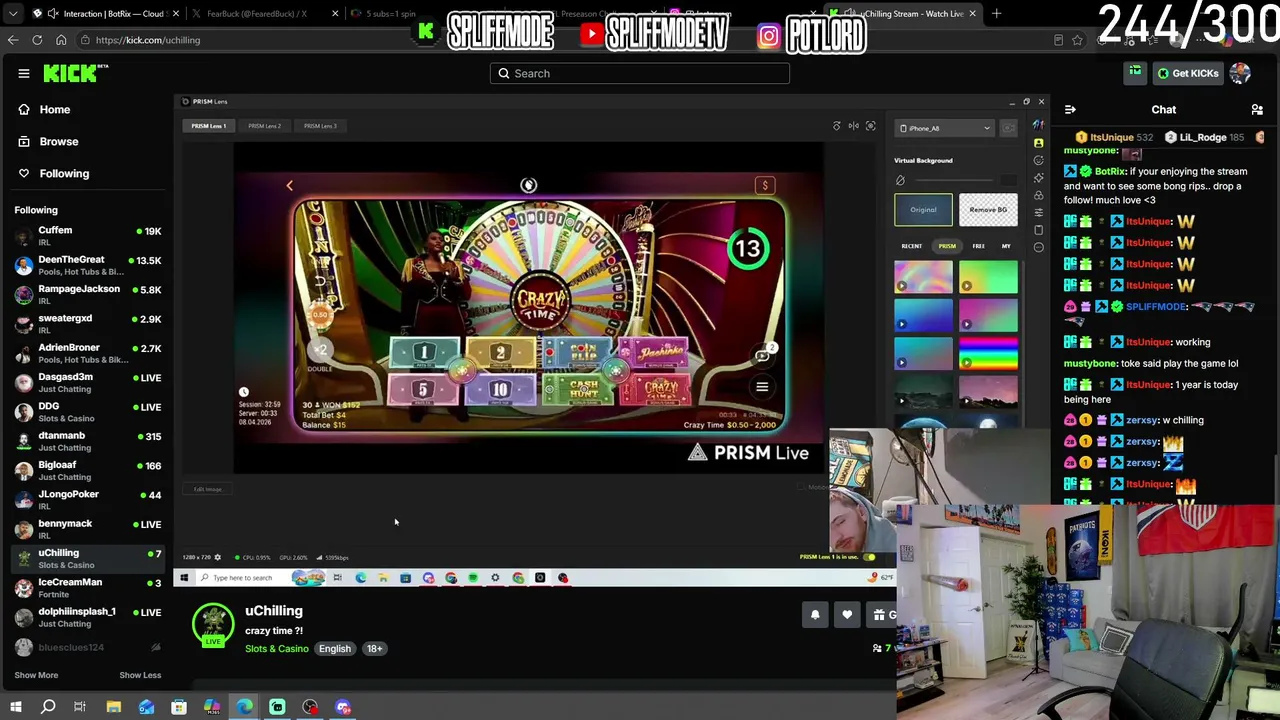Open the virtual background panel icon in PRISM sidebar
1280x720 pixels.
click(x=1038, y=143)
